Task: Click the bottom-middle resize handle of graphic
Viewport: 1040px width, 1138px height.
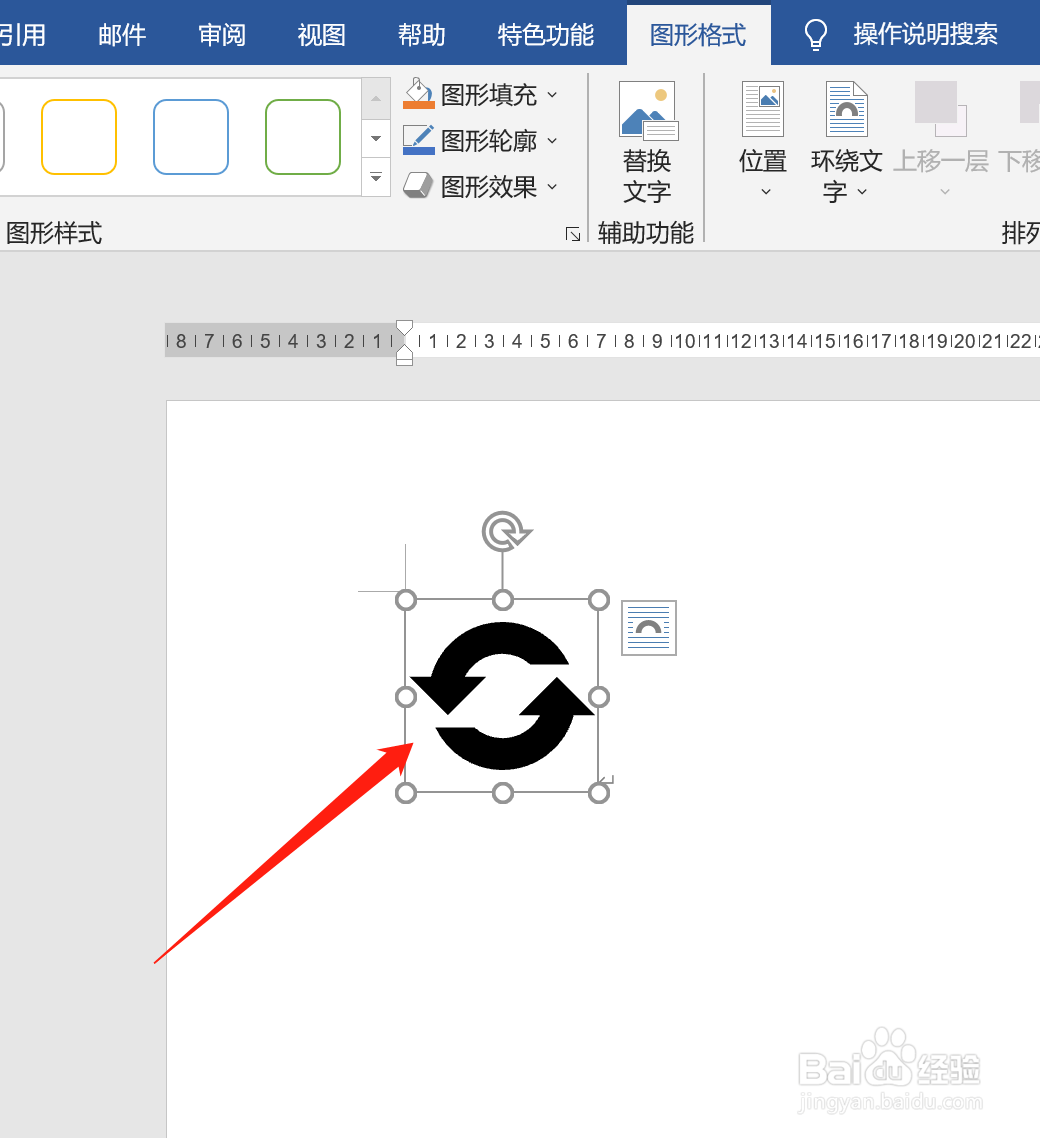Action: [x=502, y=793]
